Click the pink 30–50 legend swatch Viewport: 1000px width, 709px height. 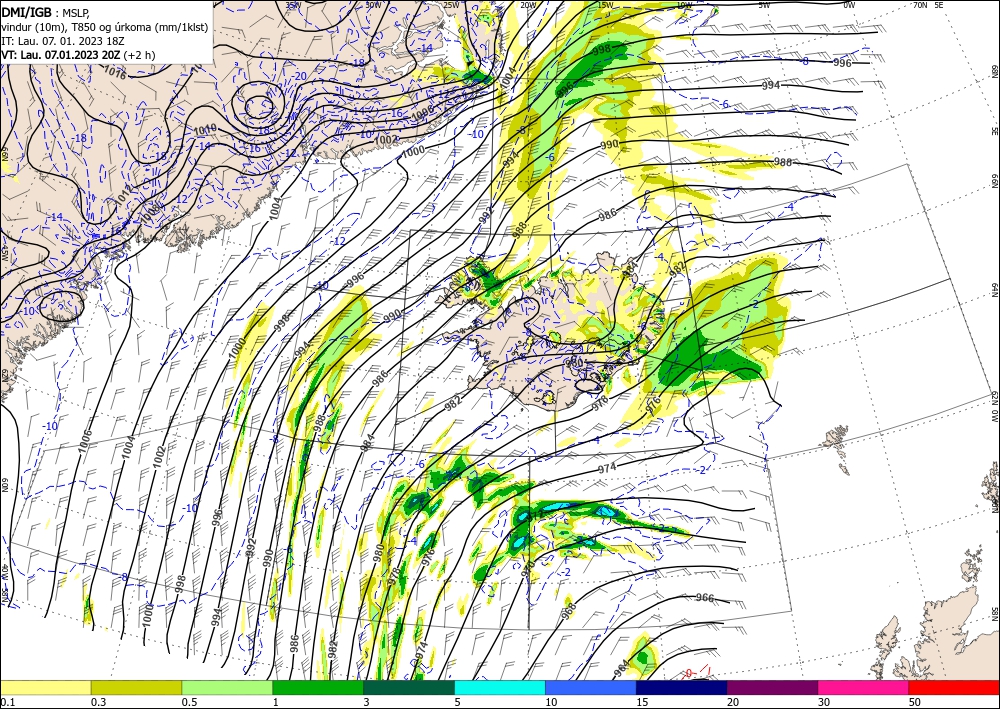[864, 687]
